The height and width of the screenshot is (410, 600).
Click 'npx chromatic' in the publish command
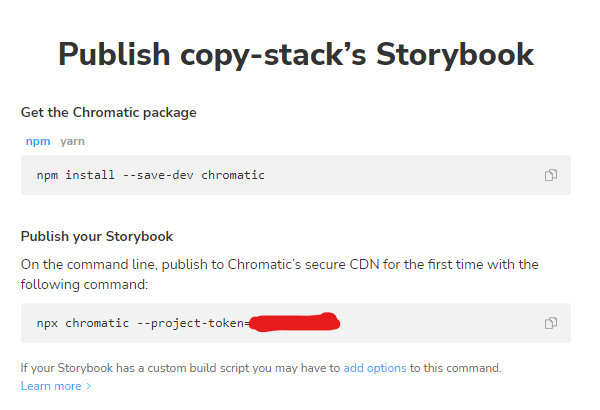(x=87, y=323)
